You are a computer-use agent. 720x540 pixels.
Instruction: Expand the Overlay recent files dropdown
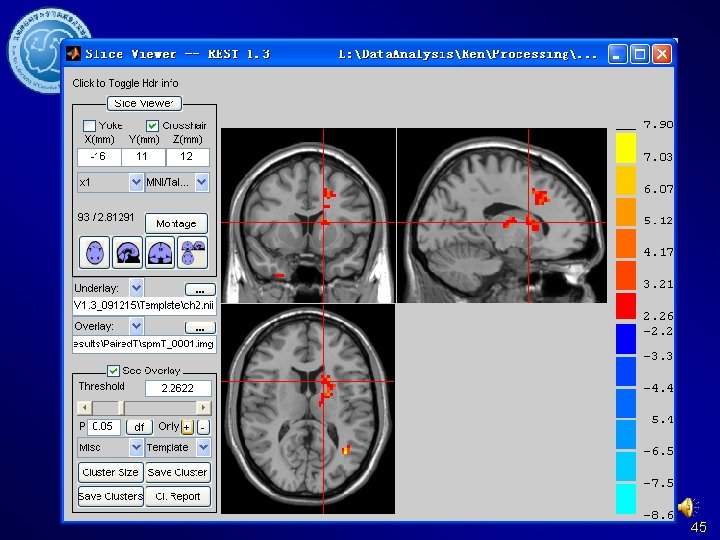[x=136, y=326]
